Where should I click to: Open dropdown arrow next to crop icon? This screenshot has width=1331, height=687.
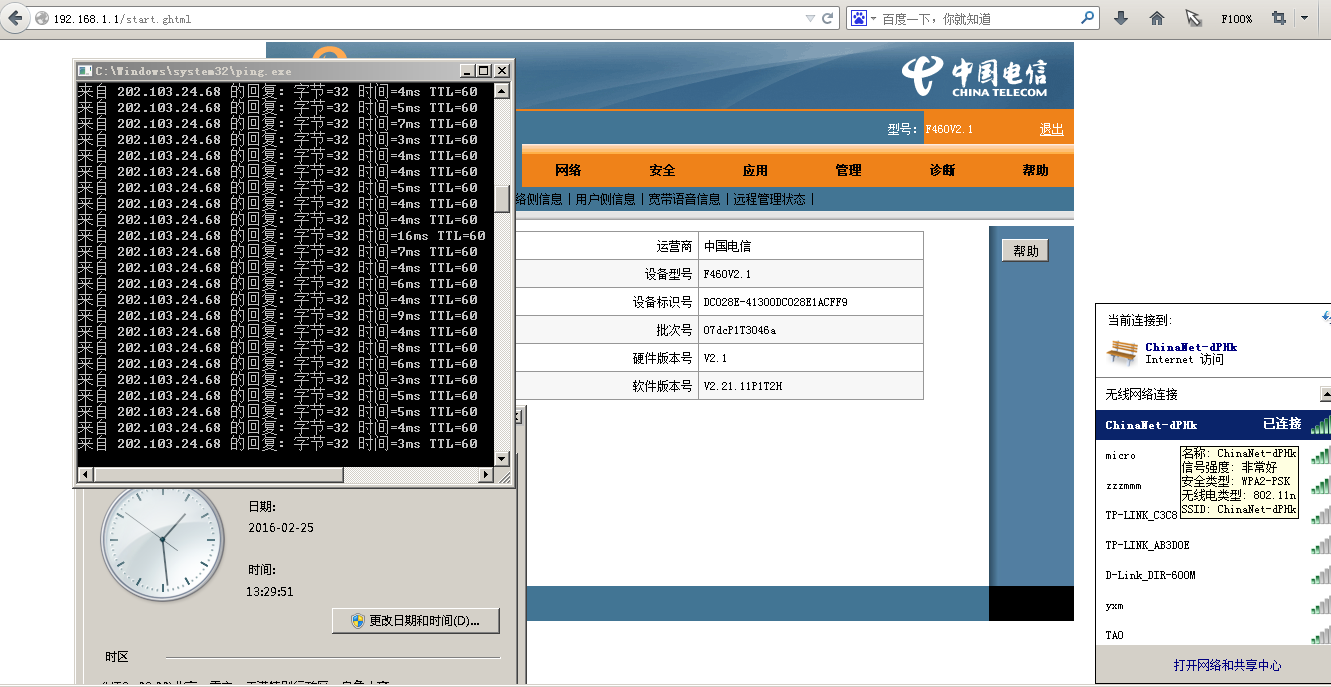1304,18
